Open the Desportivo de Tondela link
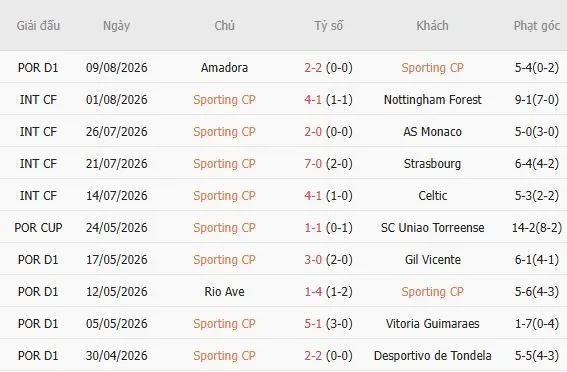Image resolution: width=567 pixels, height=372 pixels. pos(432,355)
